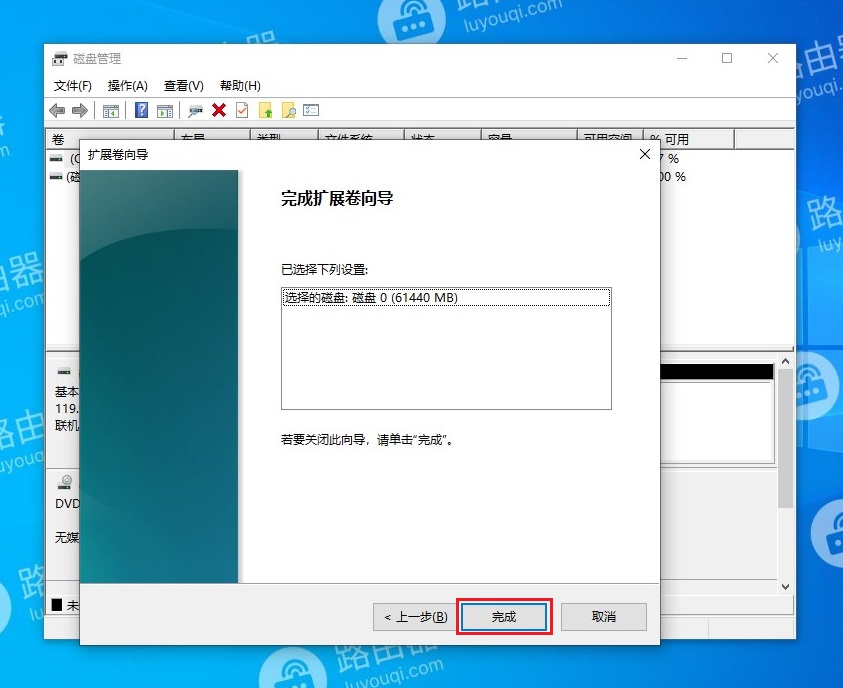Click the folder with magnifier icon

point(289,110)
